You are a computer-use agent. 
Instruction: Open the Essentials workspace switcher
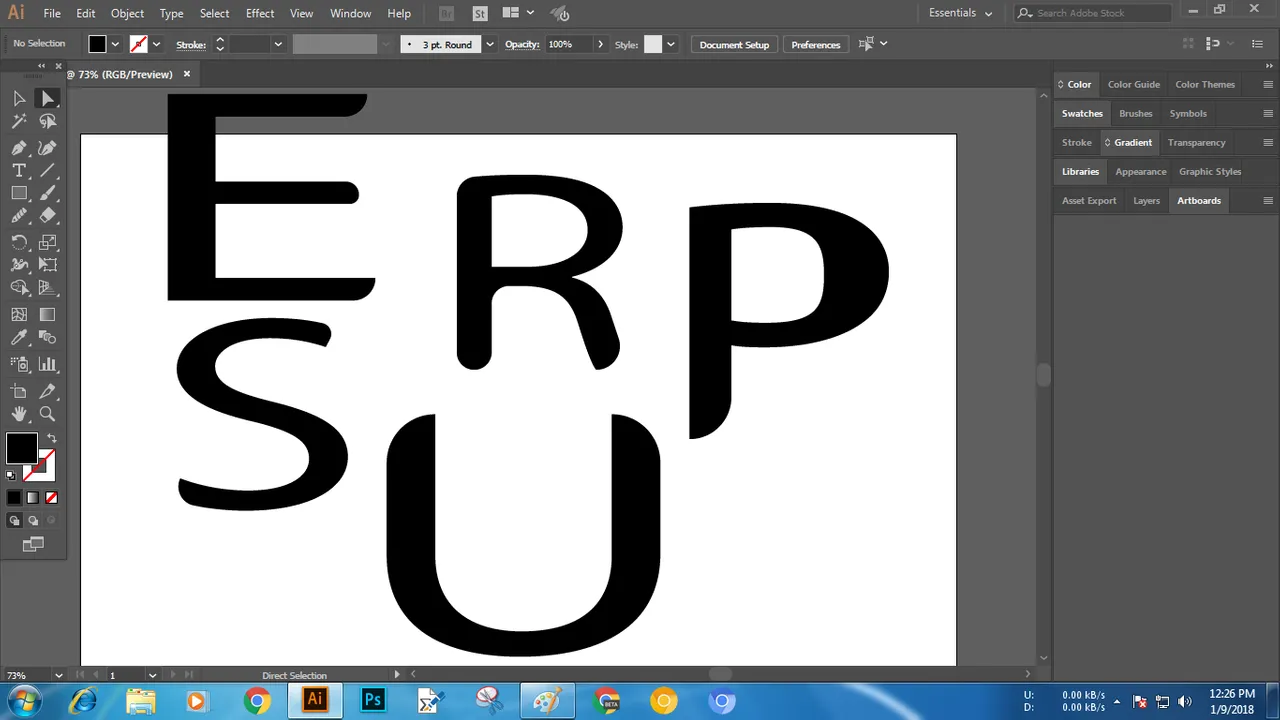[960, 13]
